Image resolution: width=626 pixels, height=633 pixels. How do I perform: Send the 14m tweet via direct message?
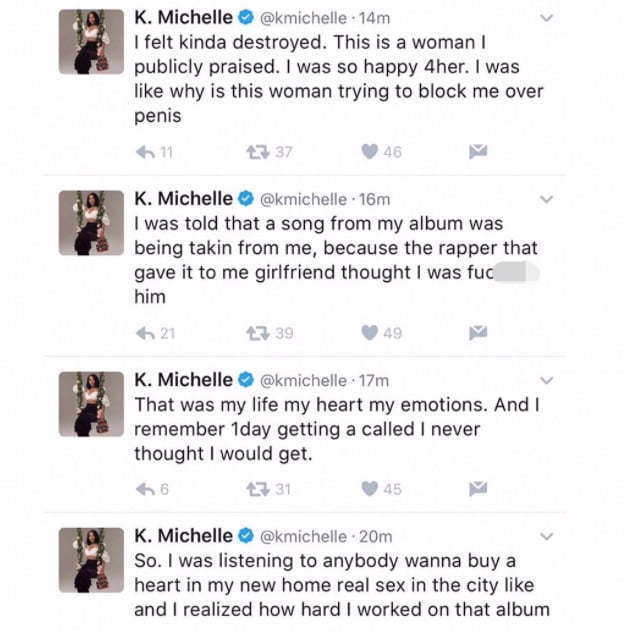pyautogui.click(x=478, y=151)
